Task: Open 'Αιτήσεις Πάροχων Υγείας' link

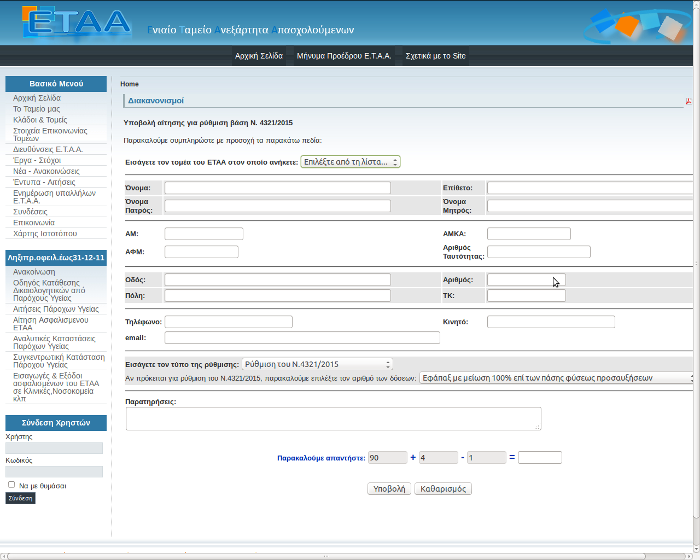Action: tap(55, 309)
